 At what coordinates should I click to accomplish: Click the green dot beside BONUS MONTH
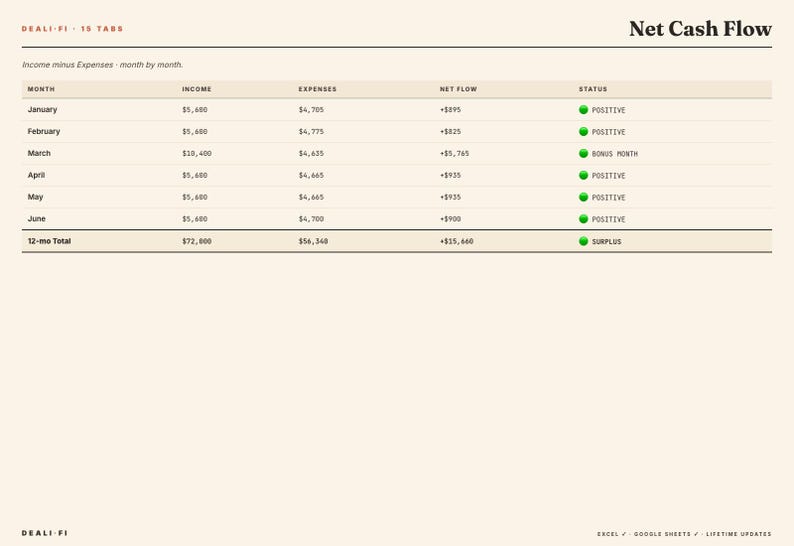583,153
